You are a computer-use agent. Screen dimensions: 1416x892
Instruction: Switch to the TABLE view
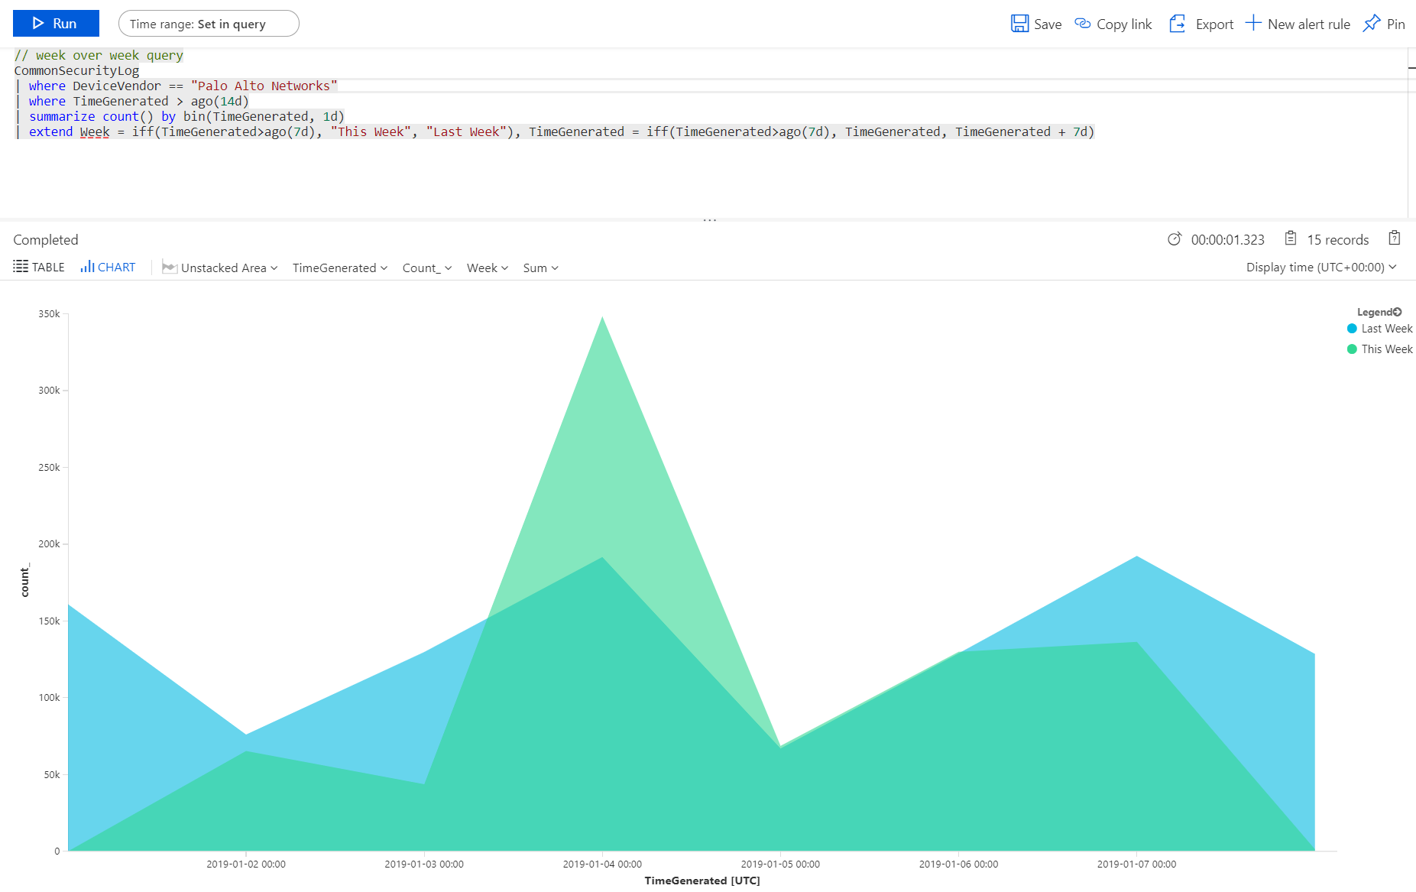38,266
